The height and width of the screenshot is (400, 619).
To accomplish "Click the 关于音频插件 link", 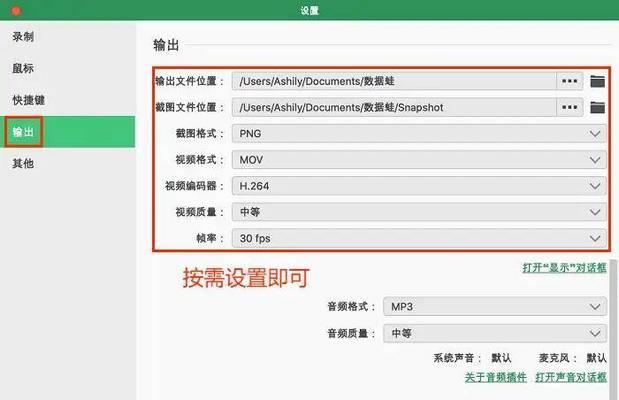I will coord(495,377).
